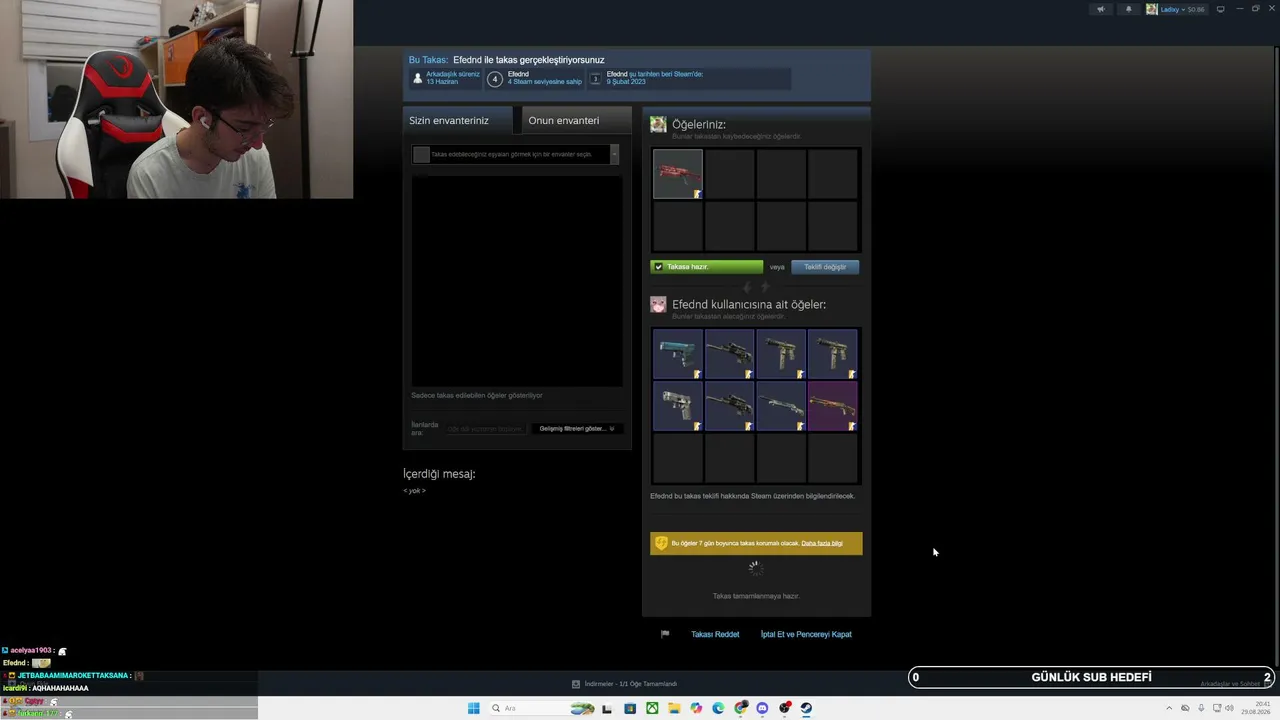Click the trade protection shield icon
The image size is (1280, 720).
click(660, 543)
